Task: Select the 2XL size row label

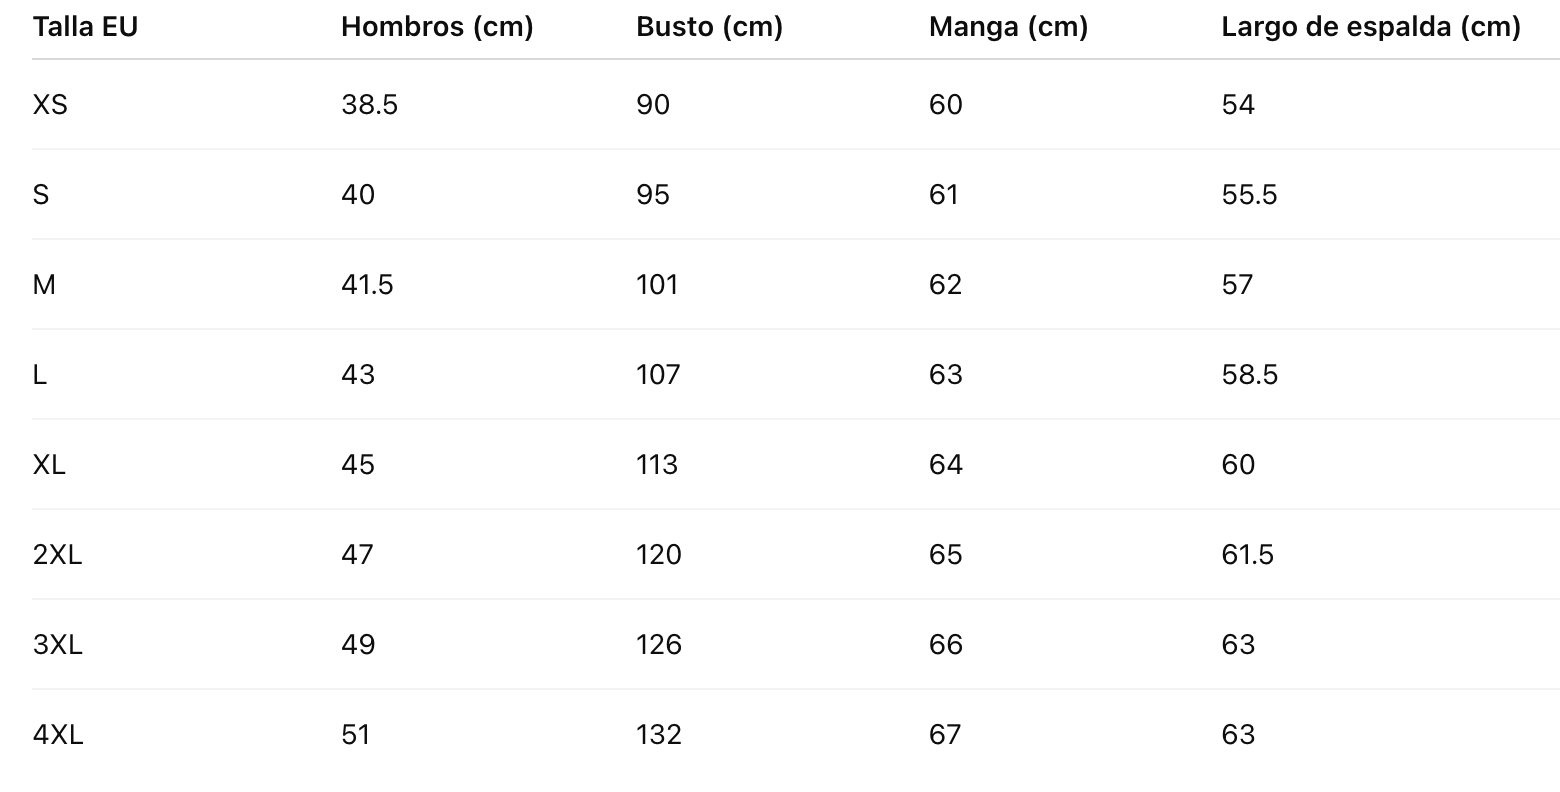Action: (x=57, y=555)
